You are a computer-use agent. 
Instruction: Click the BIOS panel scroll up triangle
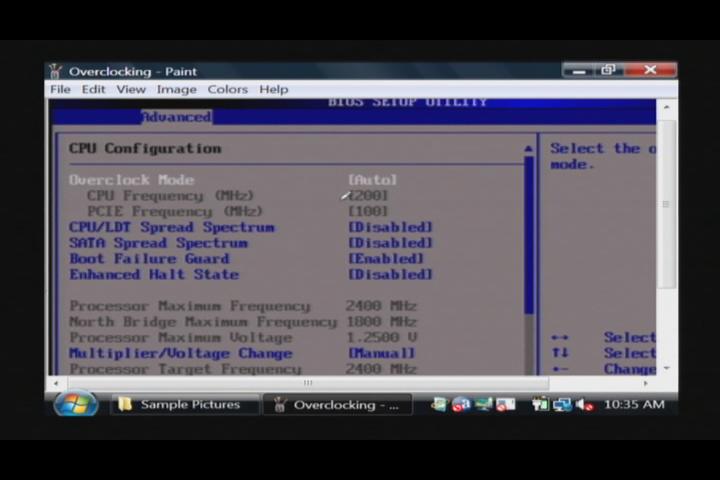[x=529, y=149]
